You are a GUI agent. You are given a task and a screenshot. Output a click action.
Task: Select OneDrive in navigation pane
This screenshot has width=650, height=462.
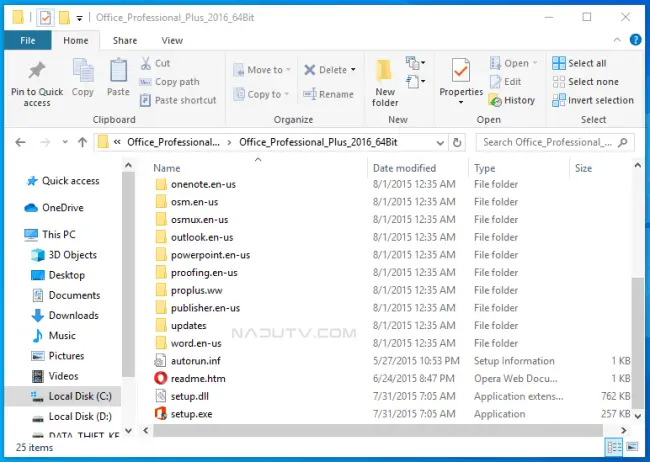click(x=54, y=207)
